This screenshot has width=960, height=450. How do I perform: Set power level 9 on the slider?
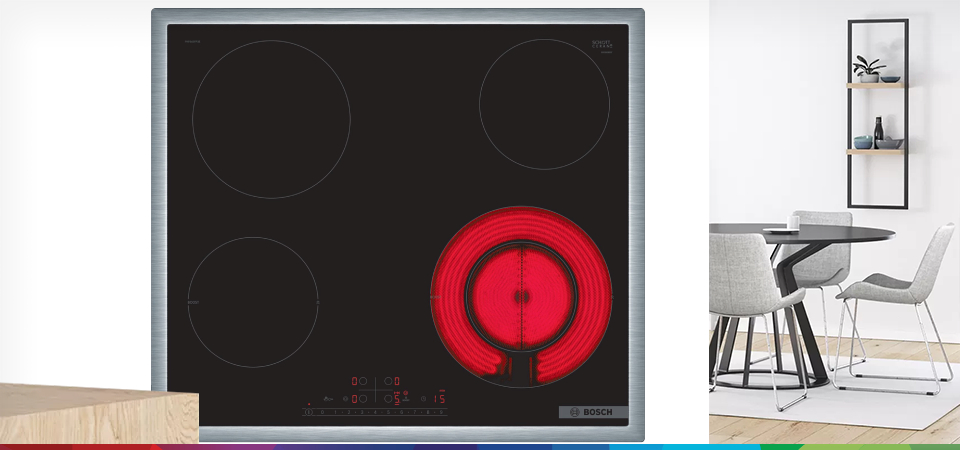point(443,412)
